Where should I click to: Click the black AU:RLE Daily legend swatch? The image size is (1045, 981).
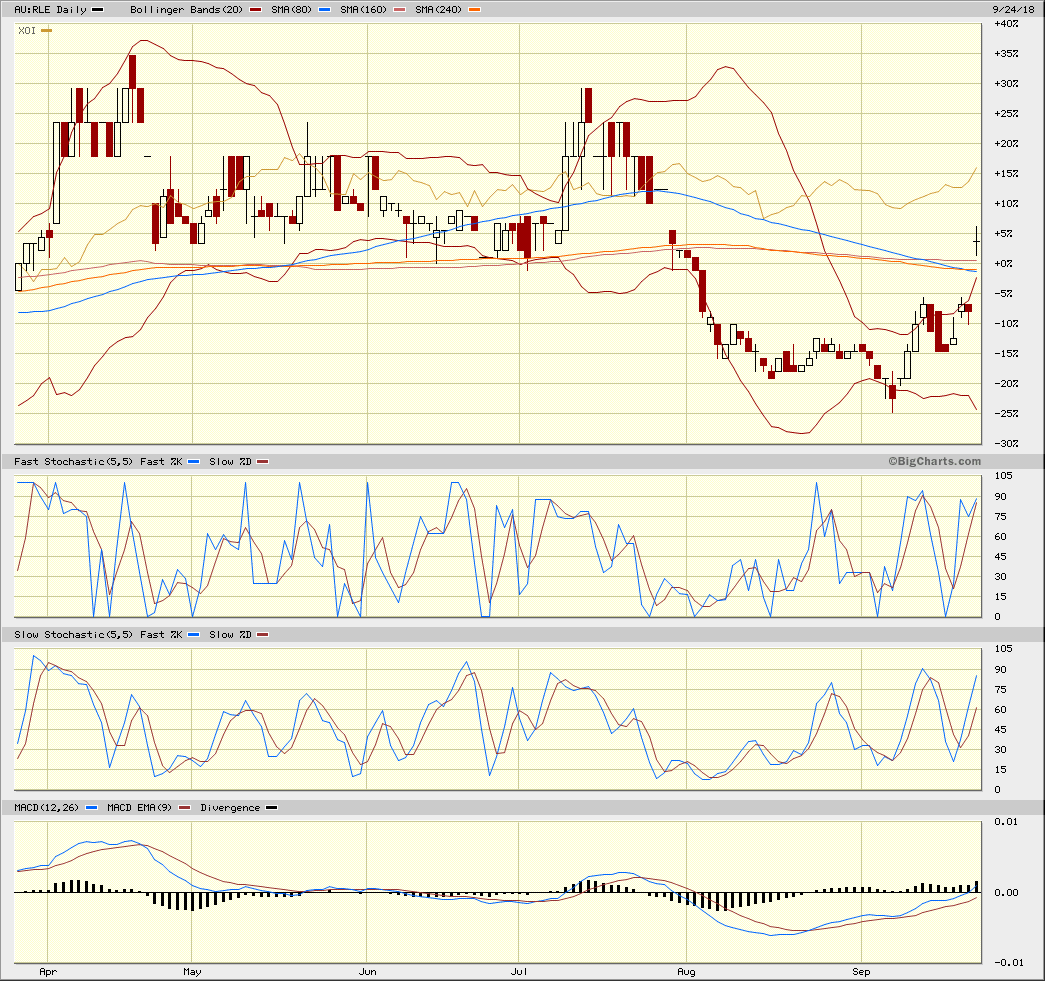97,10
